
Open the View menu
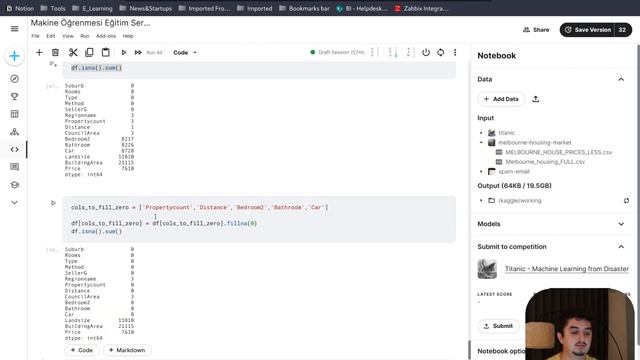(68, 36)
